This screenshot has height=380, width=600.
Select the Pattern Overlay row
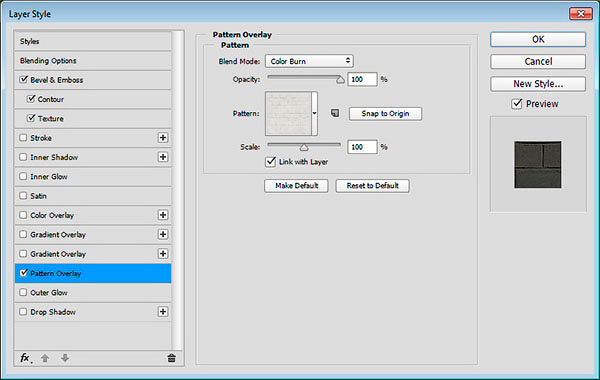tap(93, 273)
